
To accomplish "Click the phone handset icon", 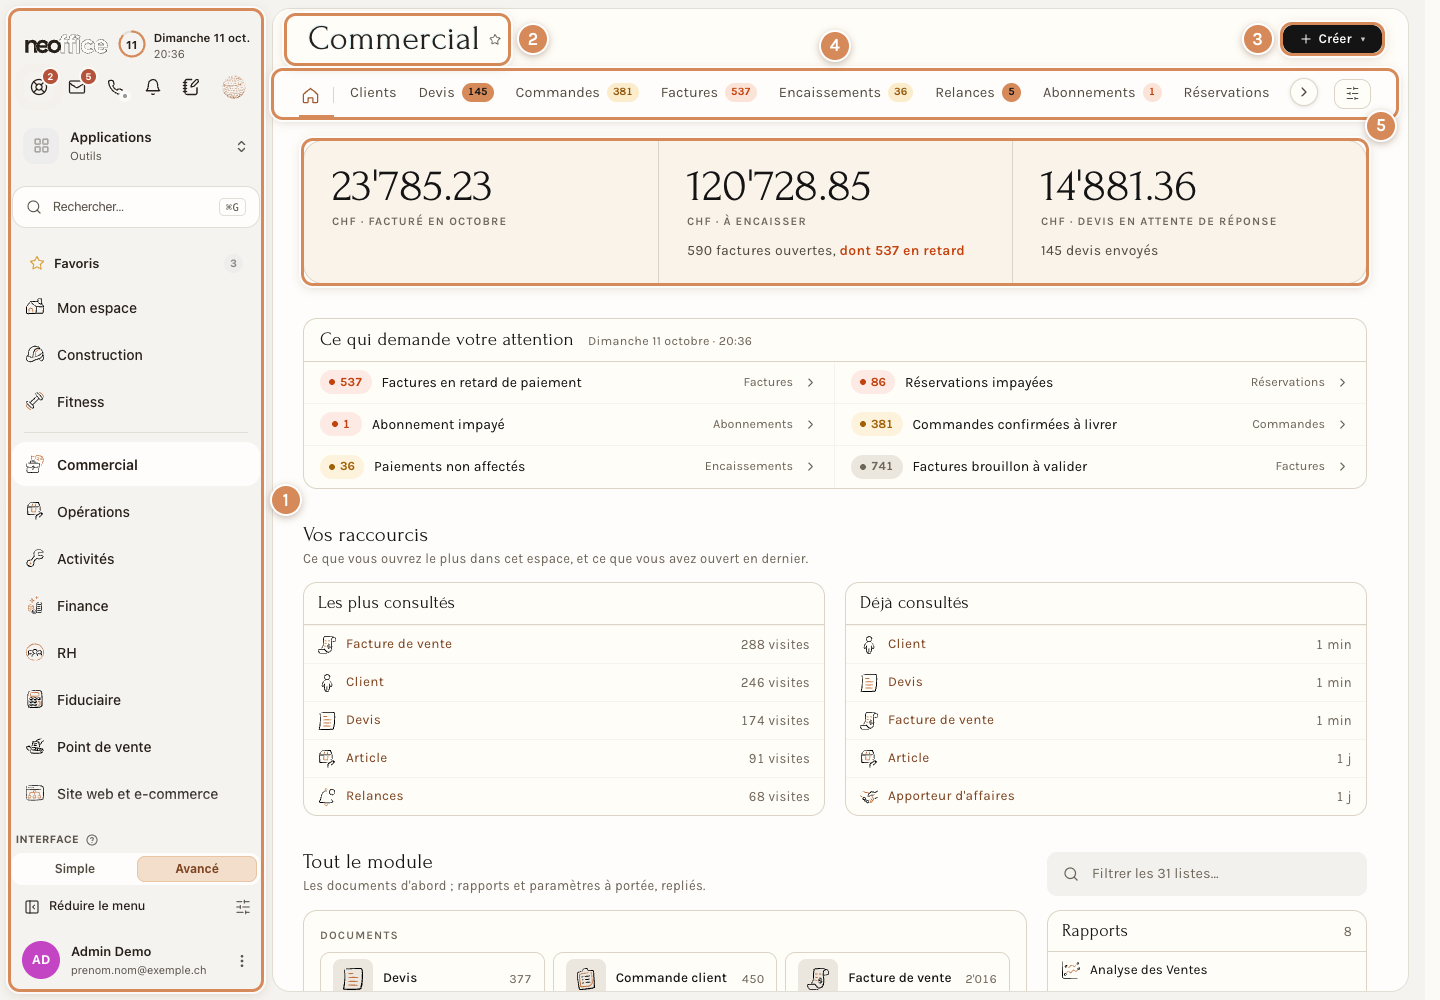I will pos(116,88).
